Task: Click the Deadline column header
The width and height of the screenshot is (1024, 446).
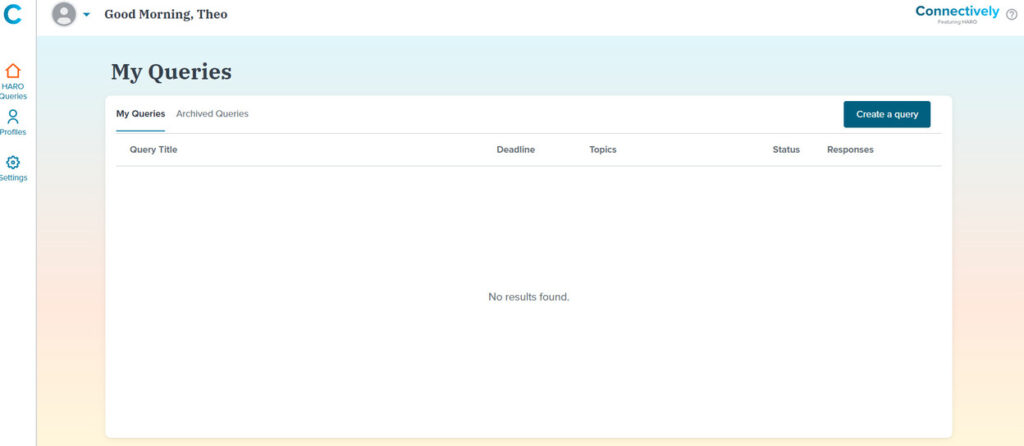Action: coord(515,150)
